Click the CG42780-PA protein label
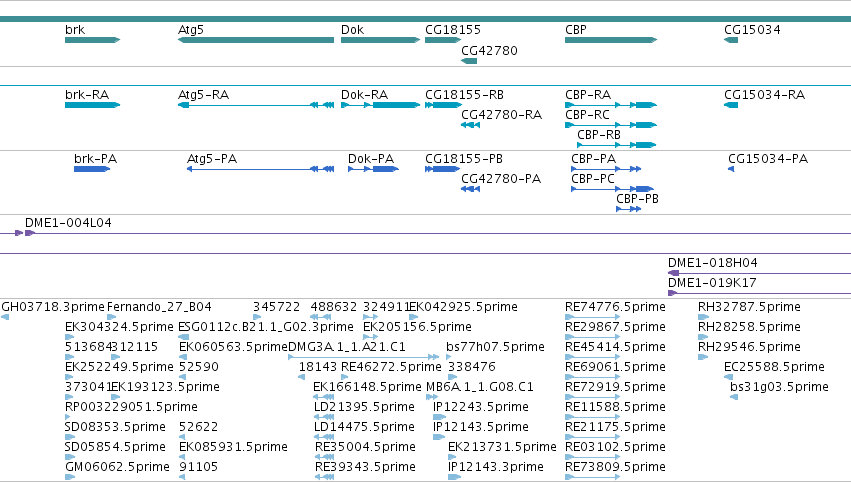 coord(501,179)
